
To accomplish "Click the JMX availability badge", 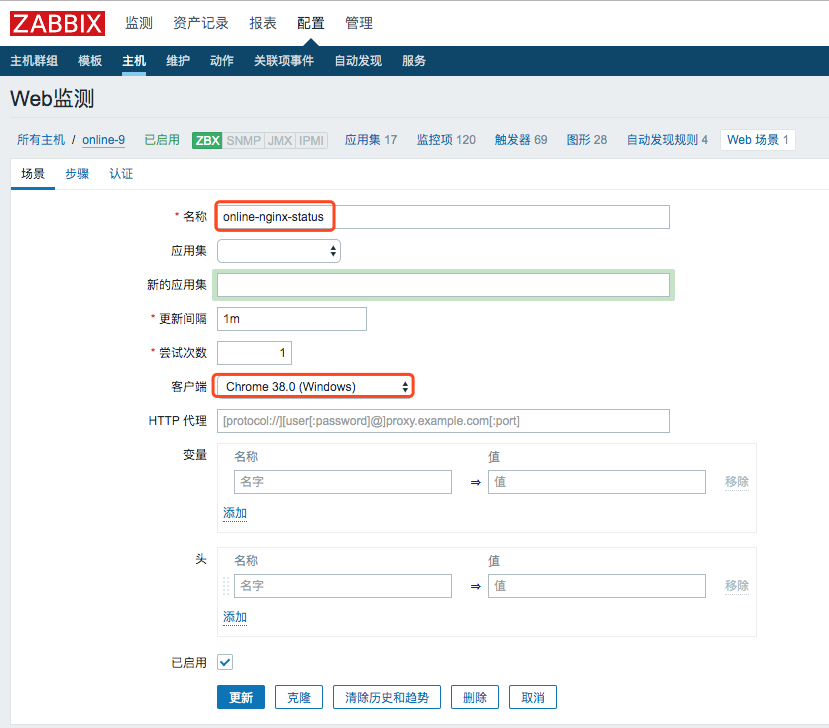I will click(280, 140).
